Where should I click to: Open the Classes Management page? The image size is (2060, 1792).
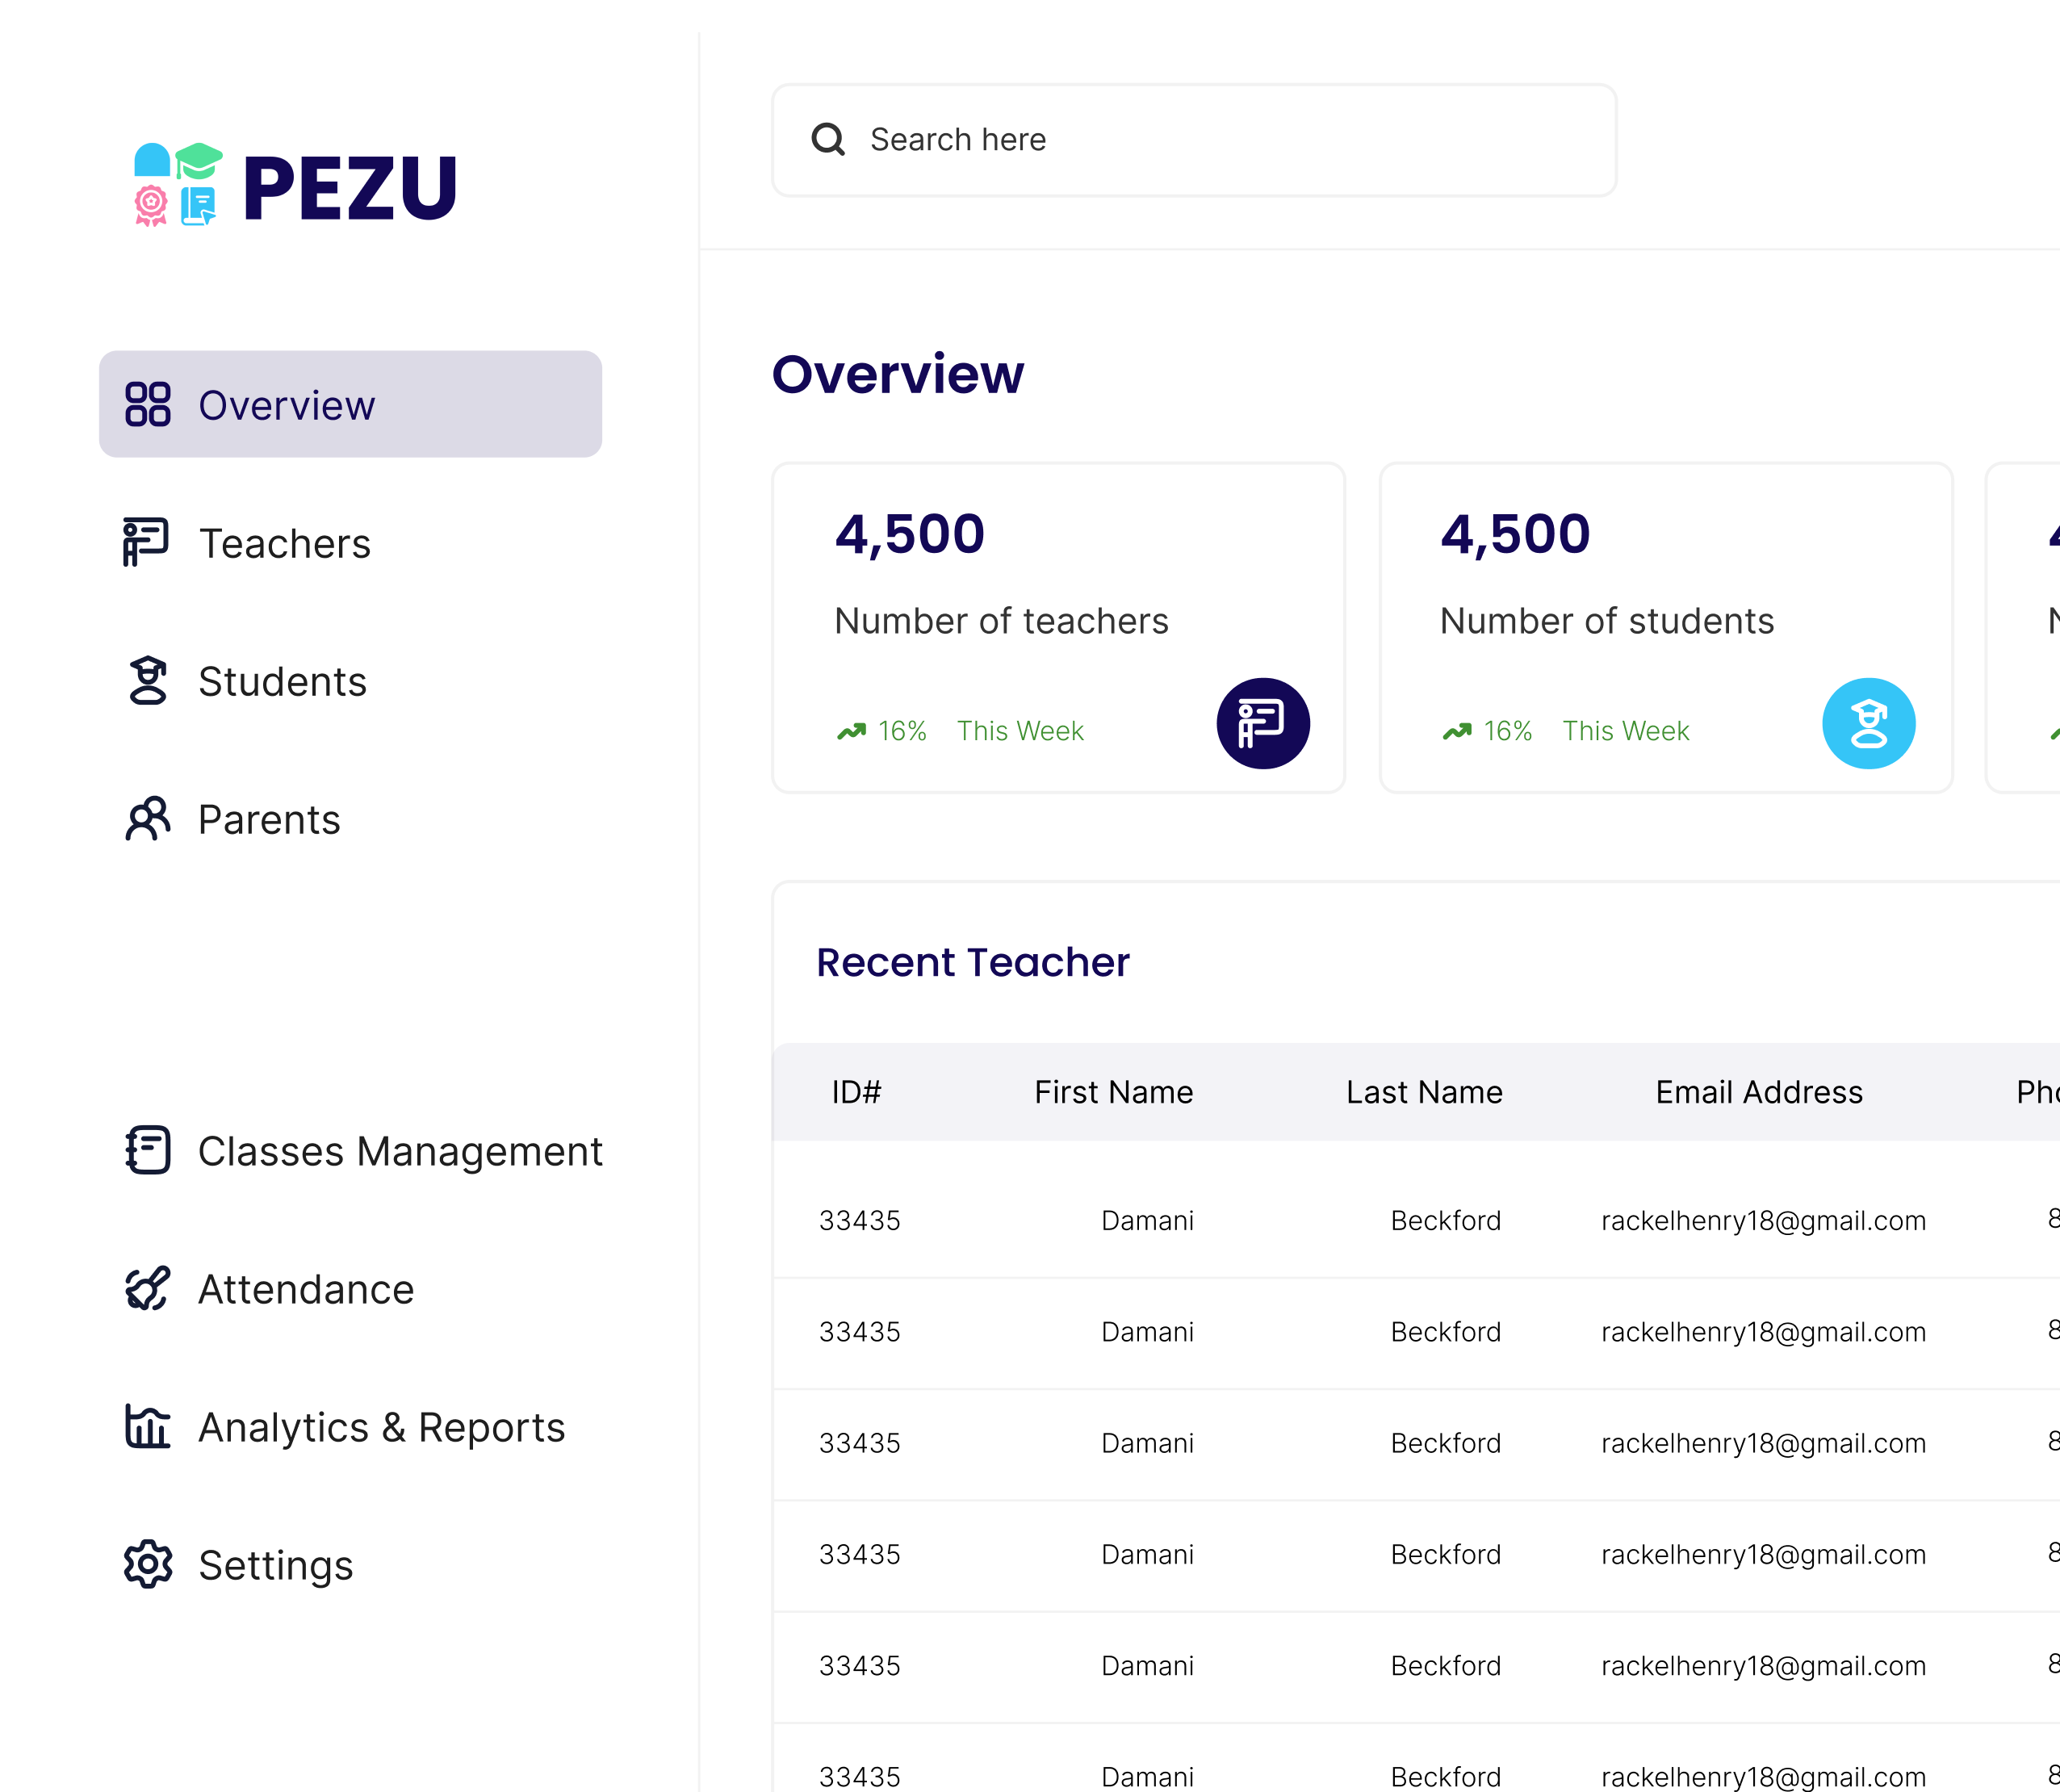coord(400,1151)
